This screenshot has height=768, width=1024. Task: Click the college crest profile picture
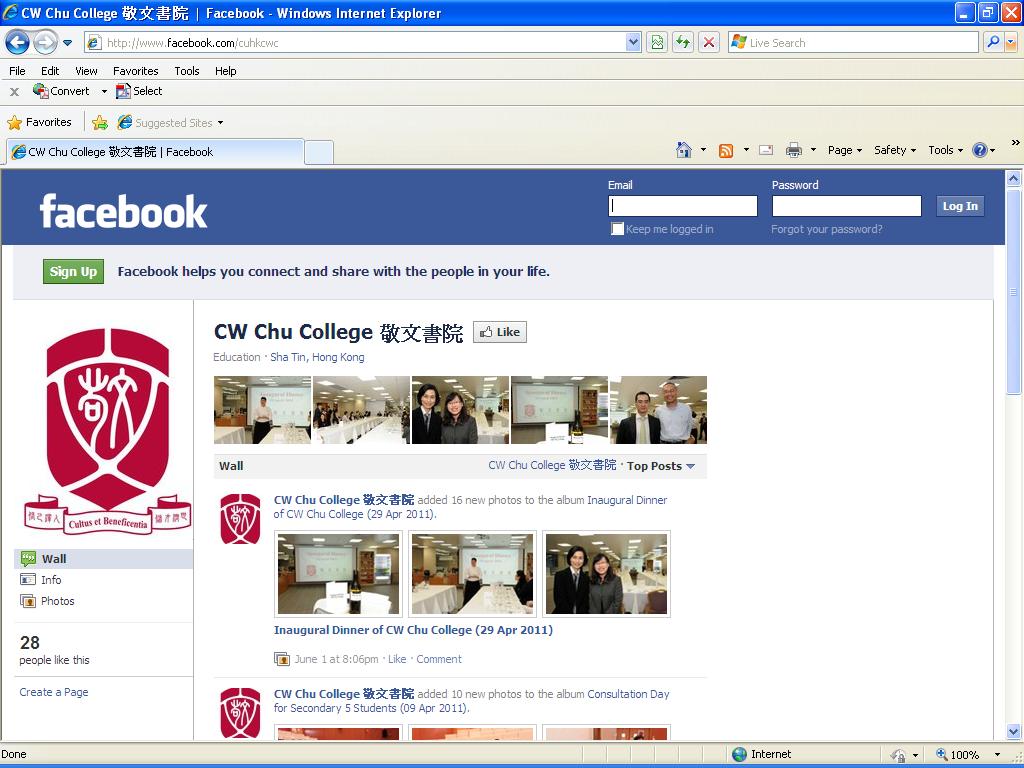point(108,432)
